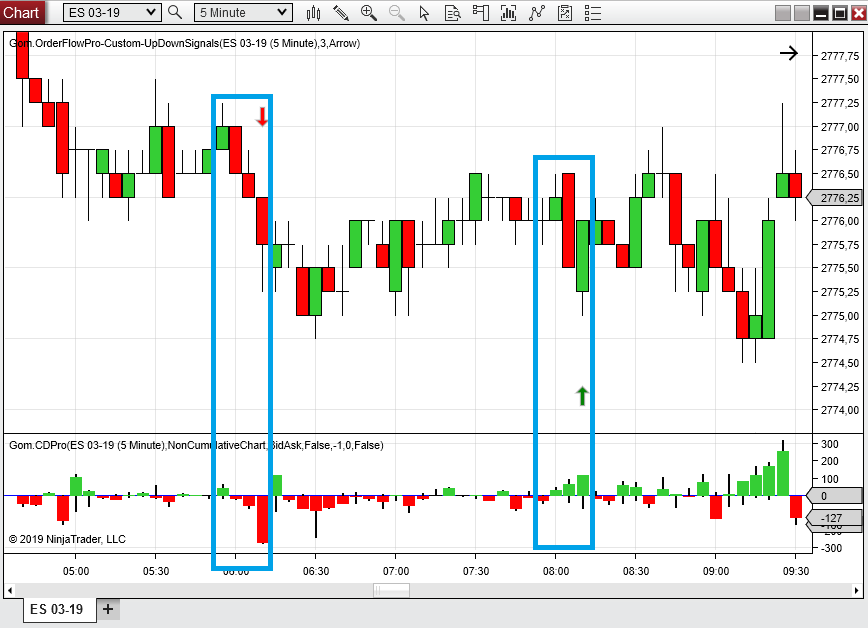868x628 pixels.
Task: Click the Chart title label
Action: tap(21, 12)
